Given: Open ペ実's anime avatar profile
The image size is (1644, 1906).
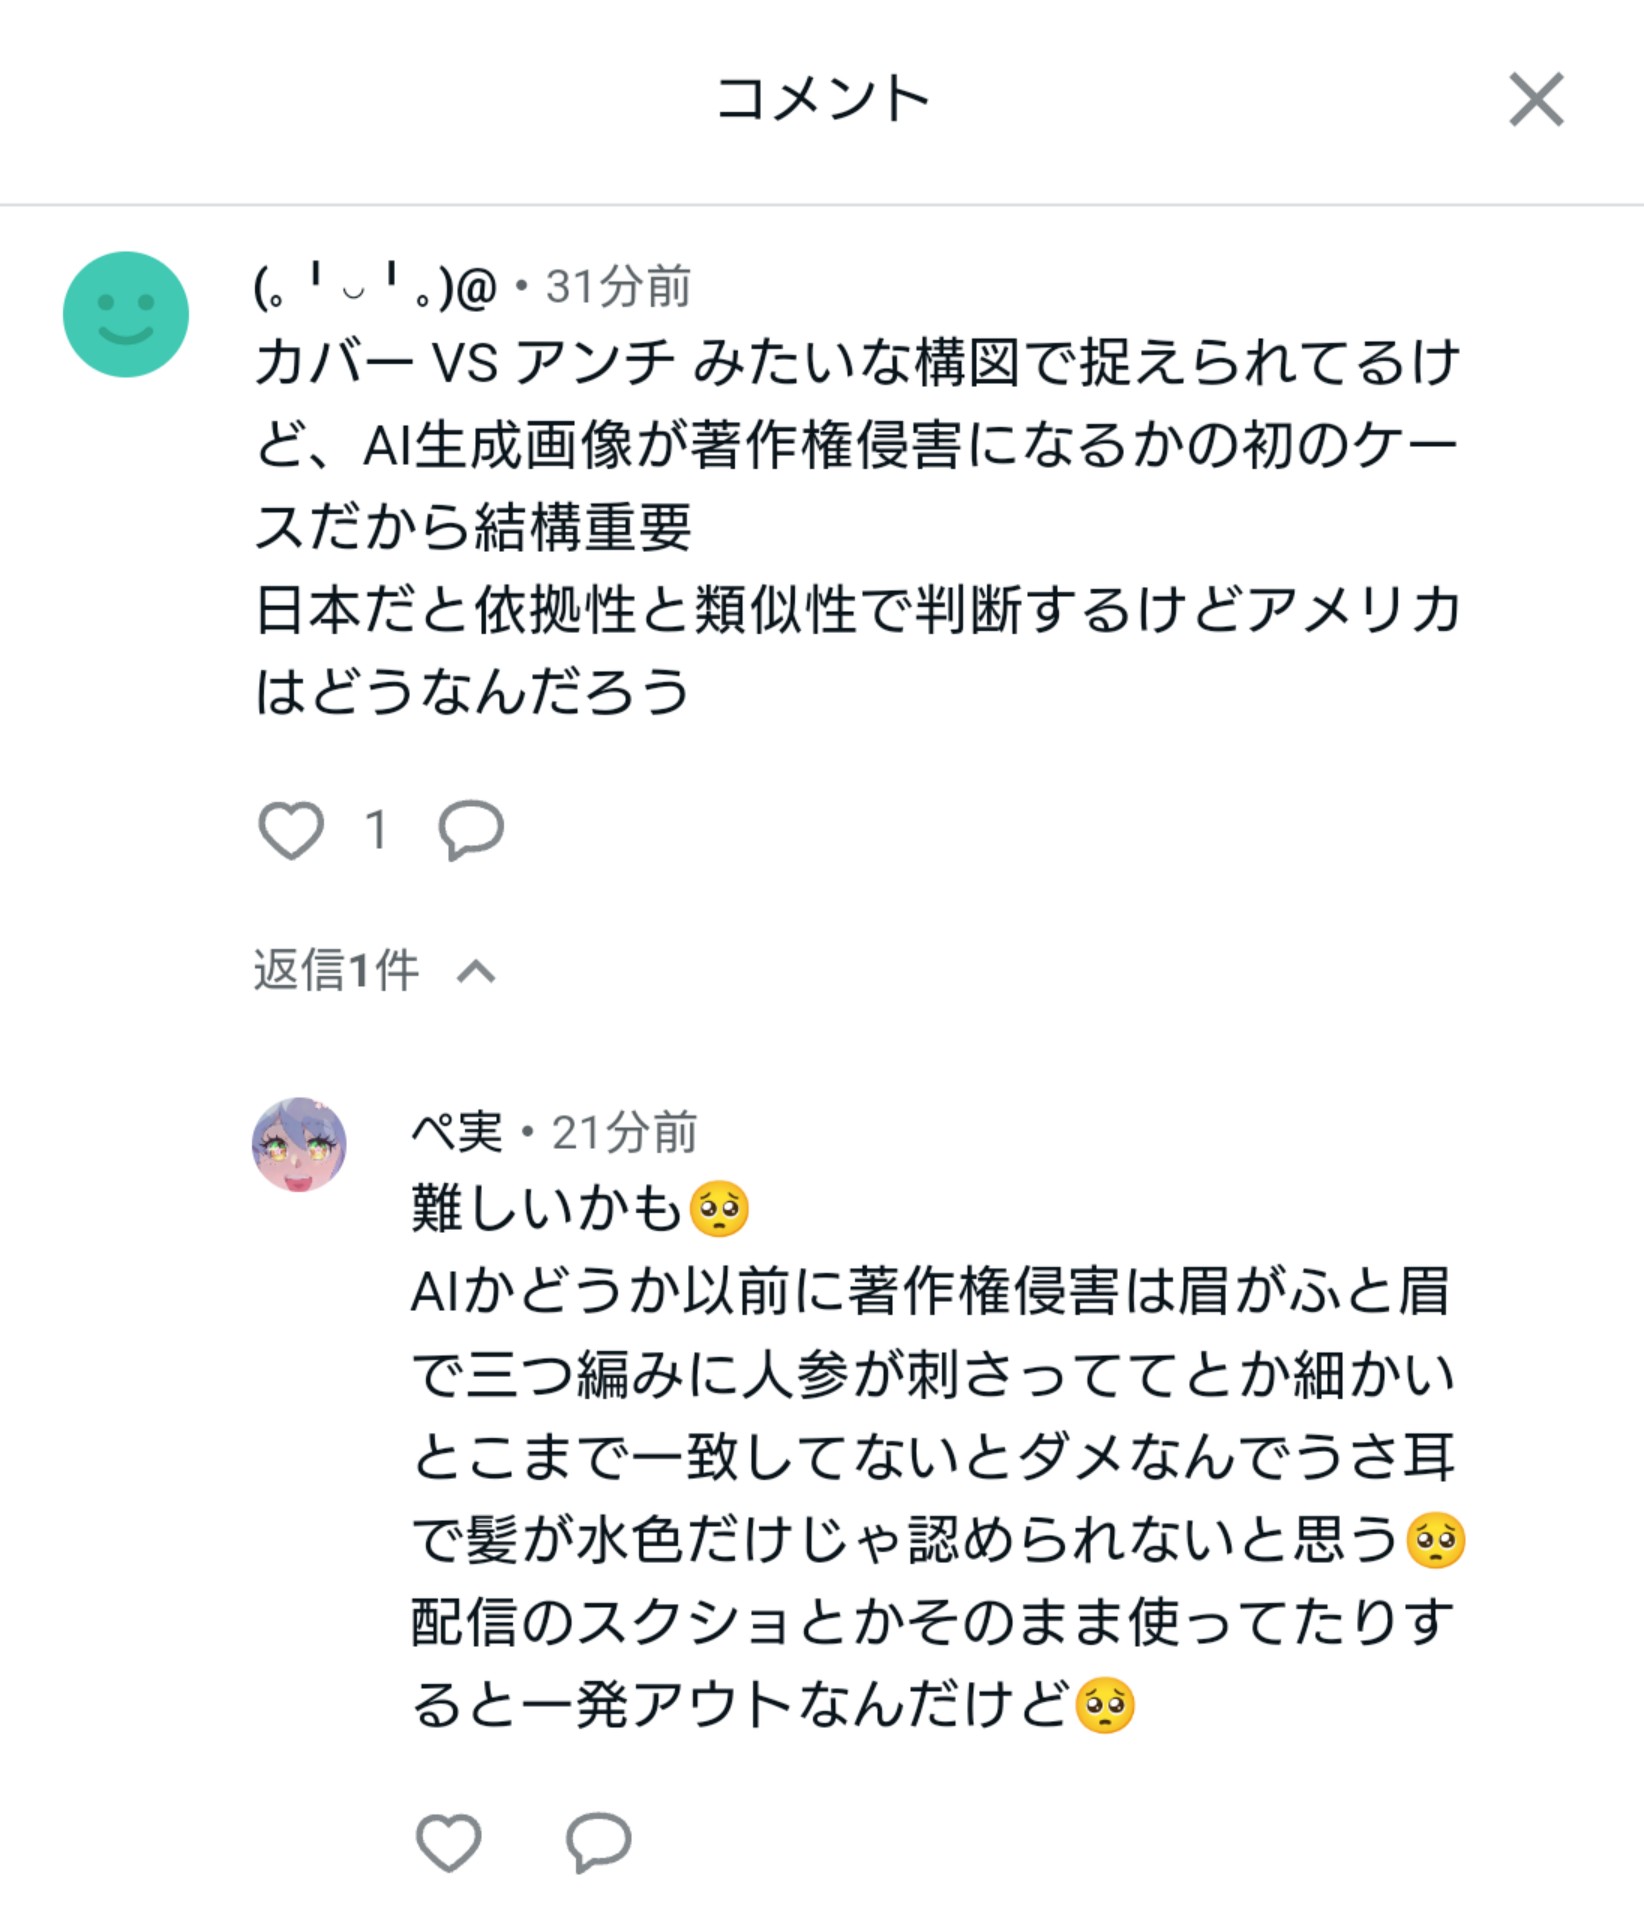Looking at the screenshot, I should pos(299,1145).
